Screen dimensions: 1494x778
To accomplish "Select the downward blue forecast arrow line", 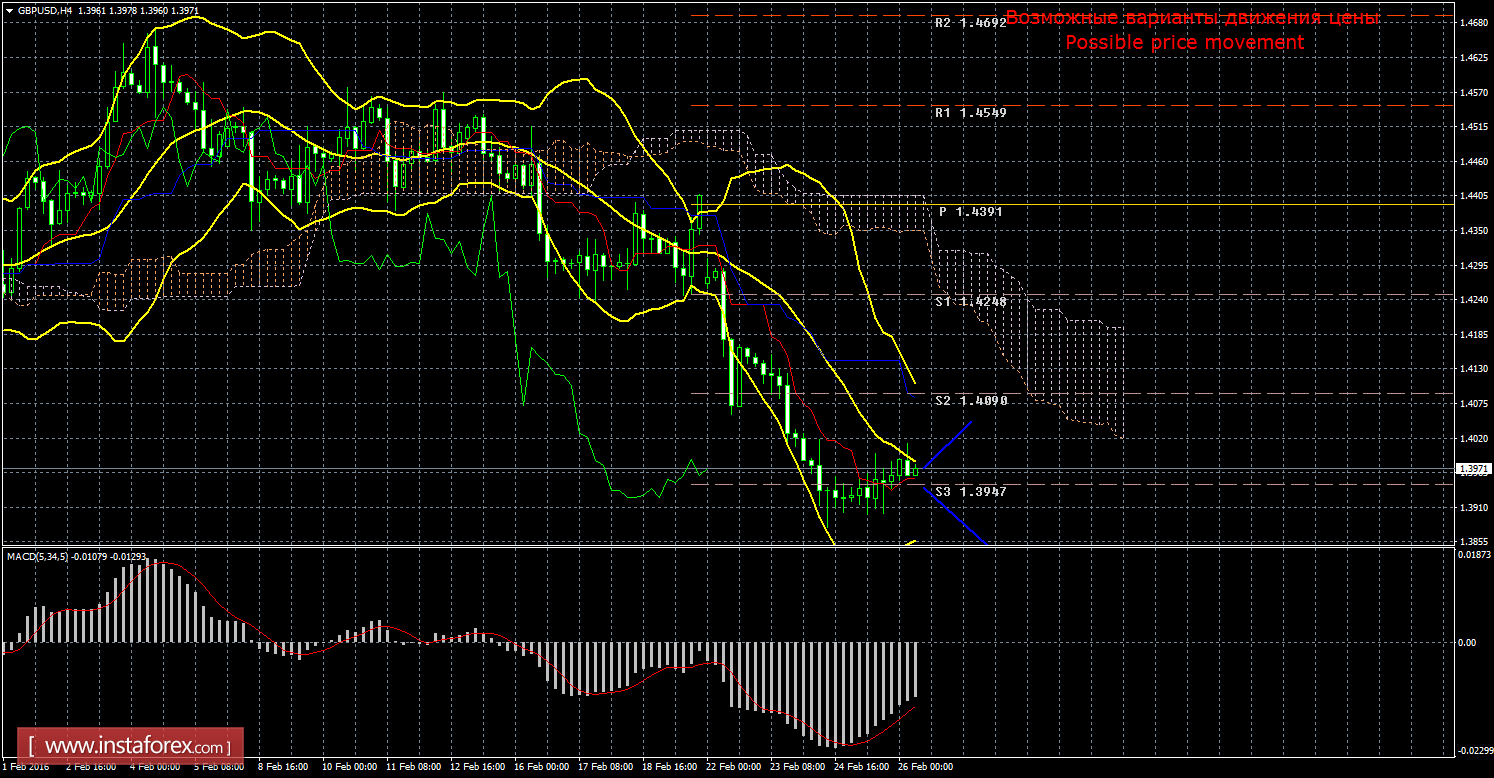I will click(958, 519).
